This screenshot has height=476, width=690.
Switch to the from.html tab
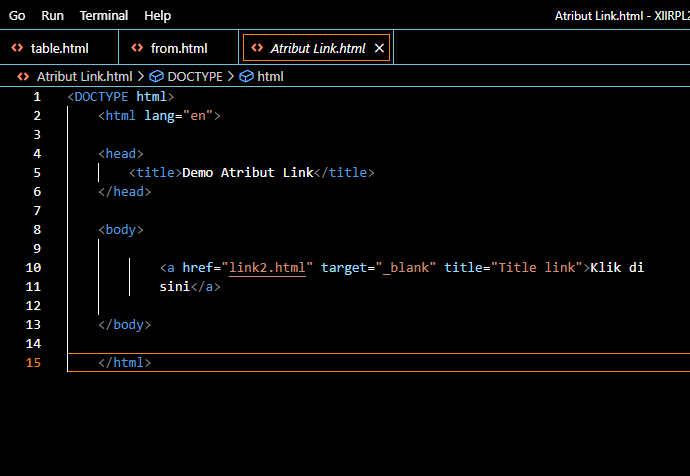[179, 48]
